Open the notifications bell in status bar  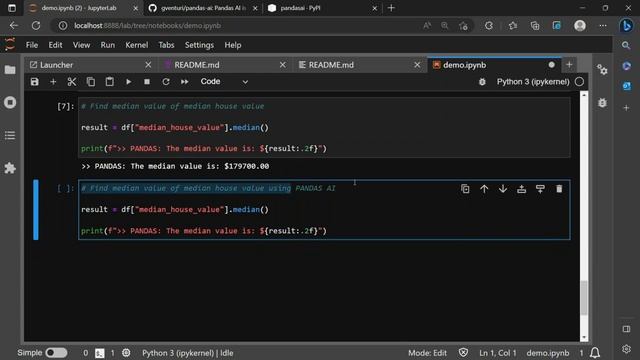click(x=595, y=353)
